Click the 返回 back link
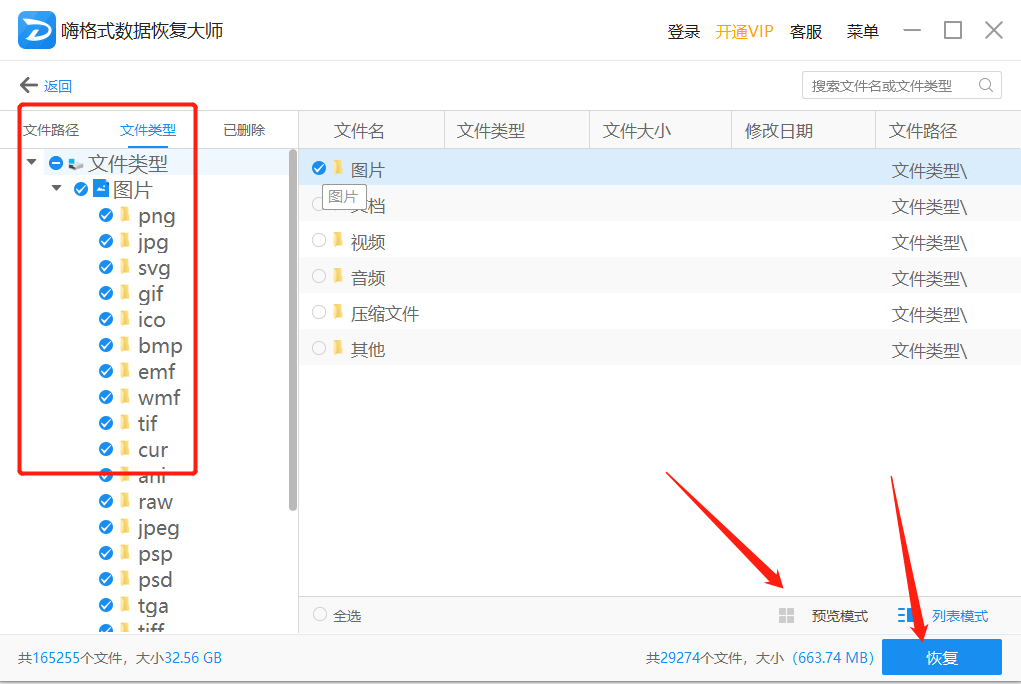 coord(58,86)
